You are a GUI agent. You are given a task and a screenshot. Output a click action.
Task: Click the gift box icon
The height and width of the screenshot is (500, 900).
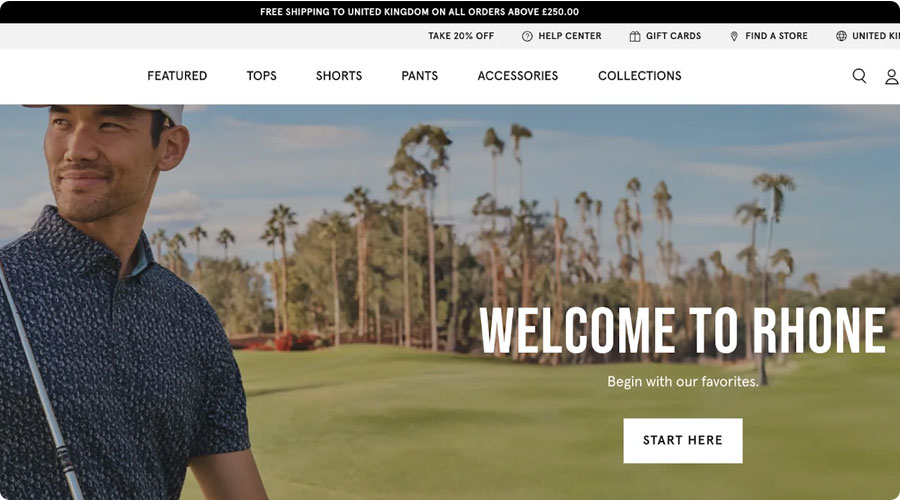(x=635, y=36)
